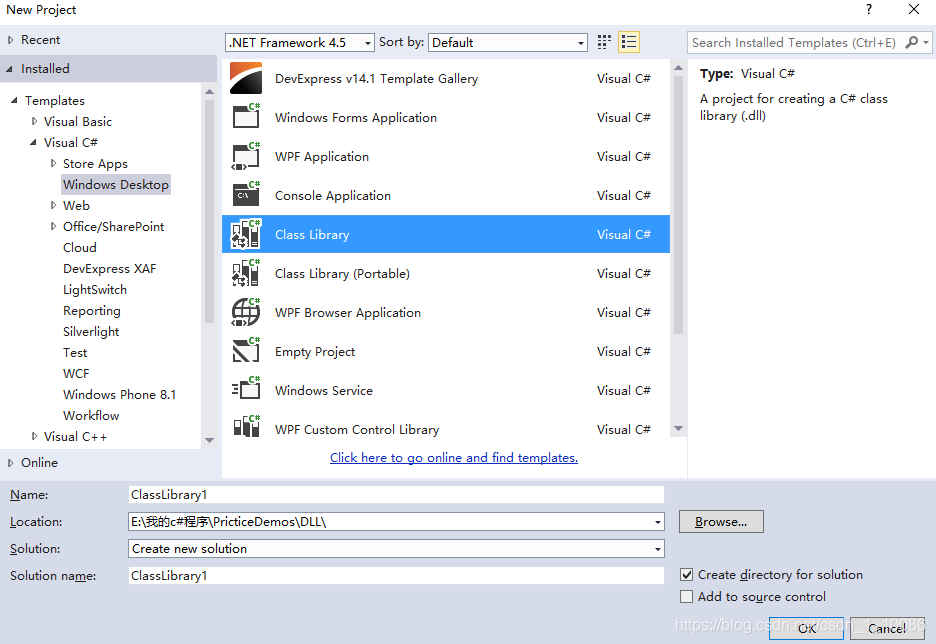The image size is (936, 644).
Task: Select the Workflow category
Action: (x=91, y=415)
